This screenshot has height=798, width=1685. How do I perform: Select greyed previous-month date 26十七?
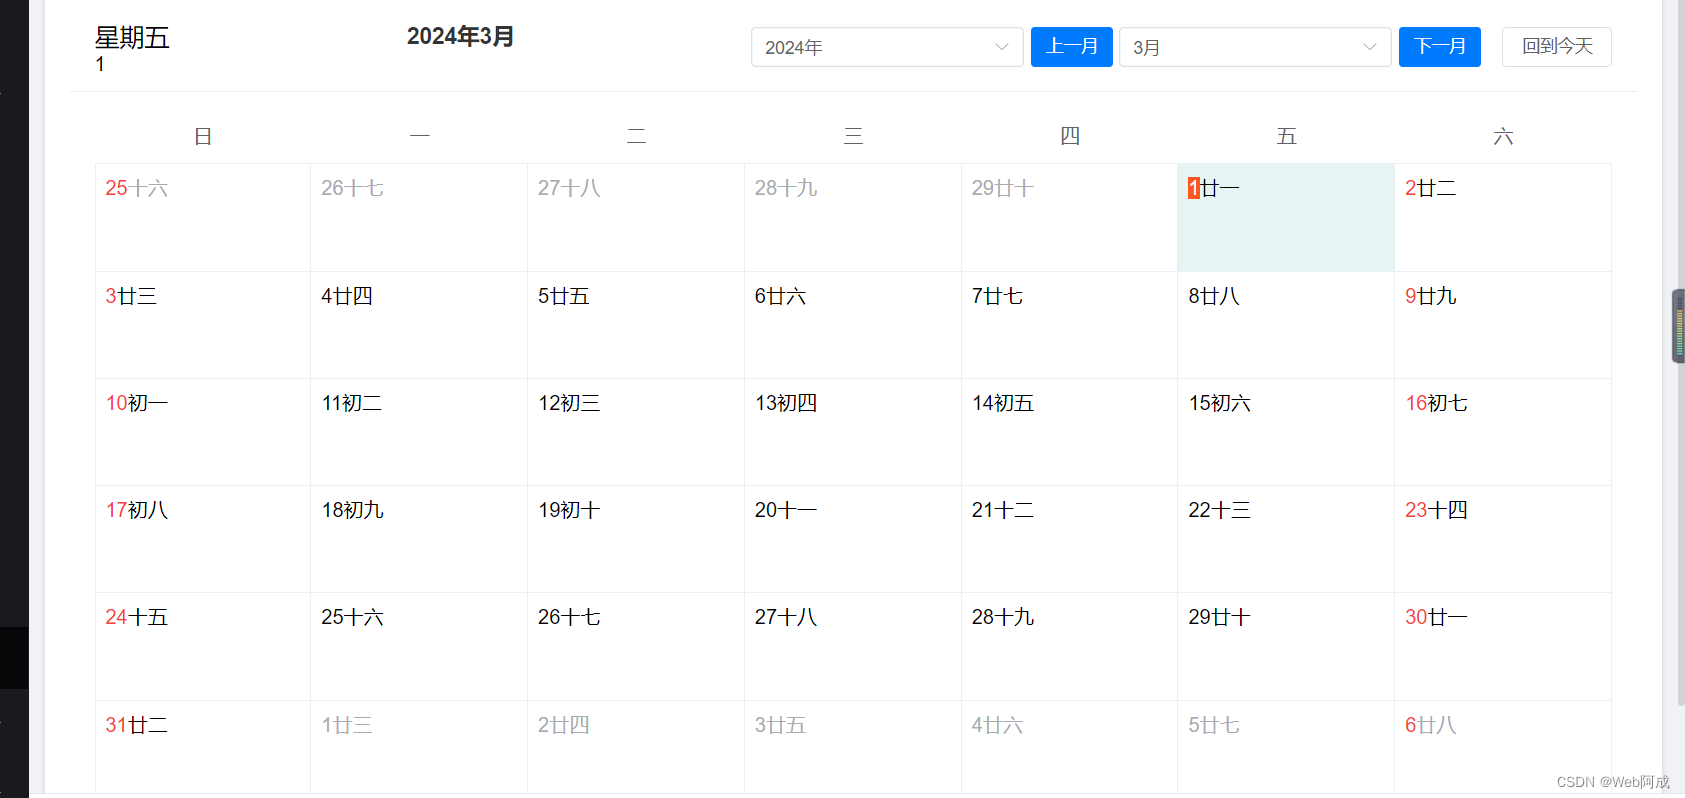[419, 217]
